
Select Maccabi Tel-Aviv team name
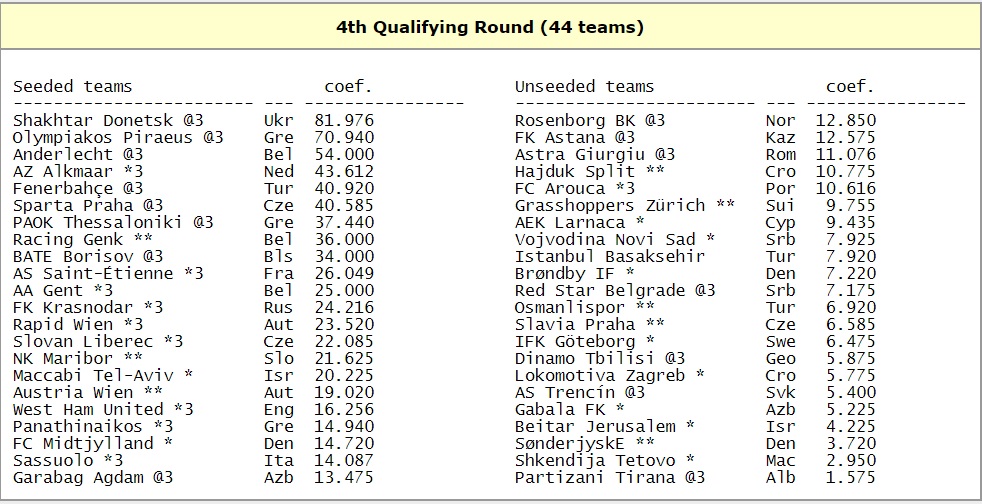tap(92, 375)
